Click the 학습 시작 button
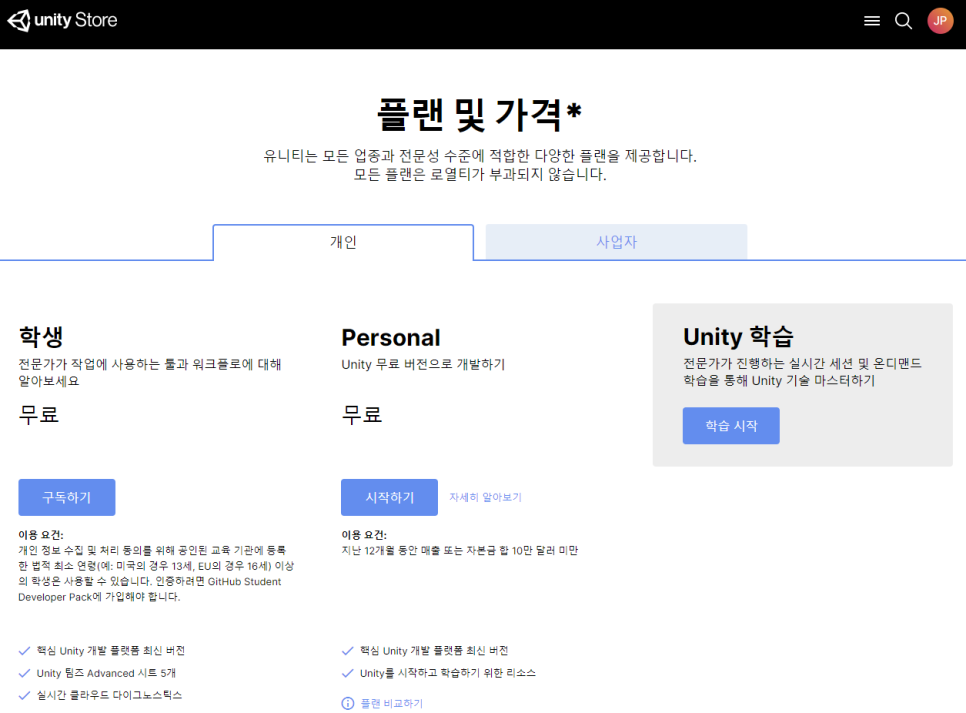The image size is (966, 713). pyautogui.click(x=731, y=426)
